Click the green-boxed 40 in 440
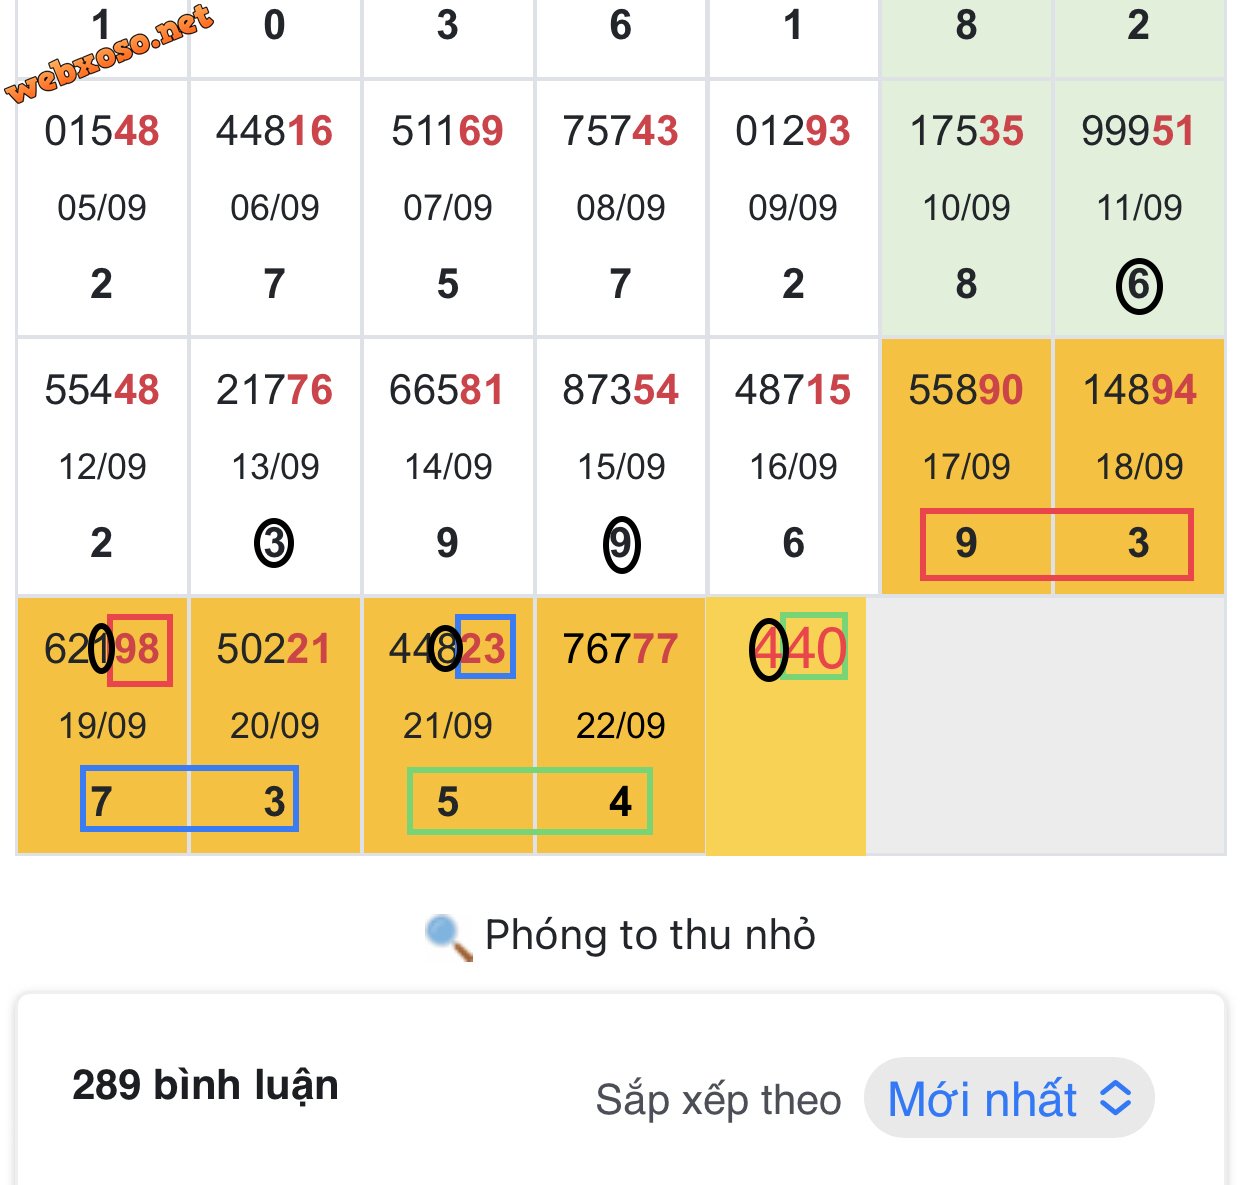The height and width of the screenshot is (1185, 1242). coord(814,646)
